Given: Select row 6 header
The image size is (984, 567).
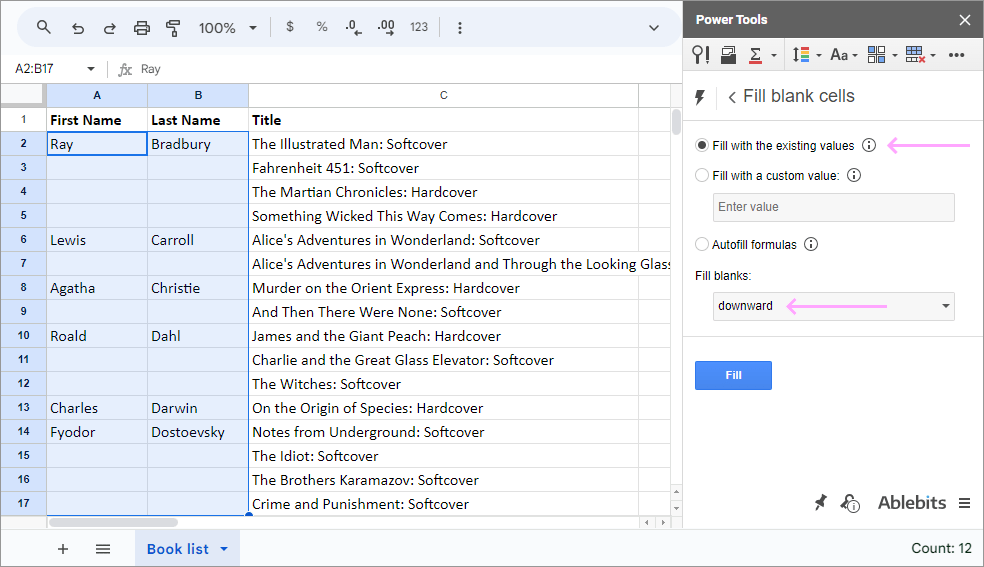Looking at the screenshot, I should pos(23,240).
